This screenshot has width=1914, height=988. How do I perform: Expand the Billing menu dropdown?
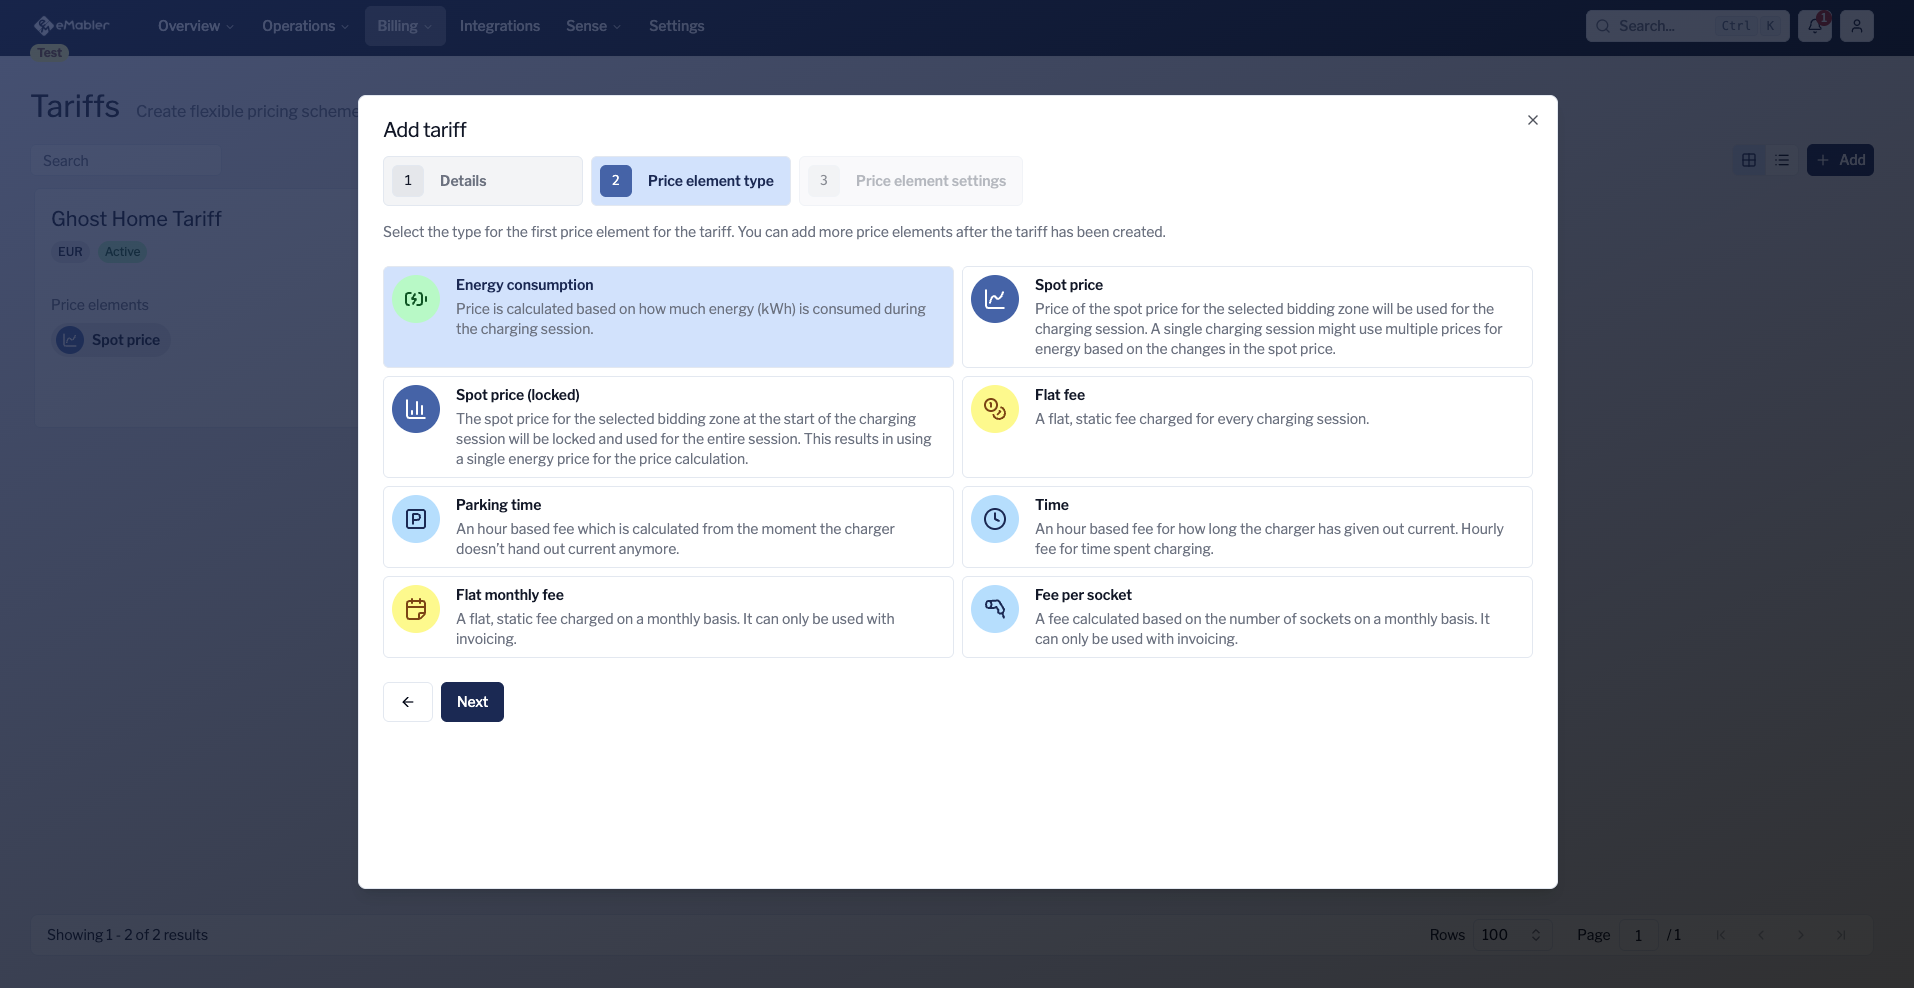click(x=404, y=26)
